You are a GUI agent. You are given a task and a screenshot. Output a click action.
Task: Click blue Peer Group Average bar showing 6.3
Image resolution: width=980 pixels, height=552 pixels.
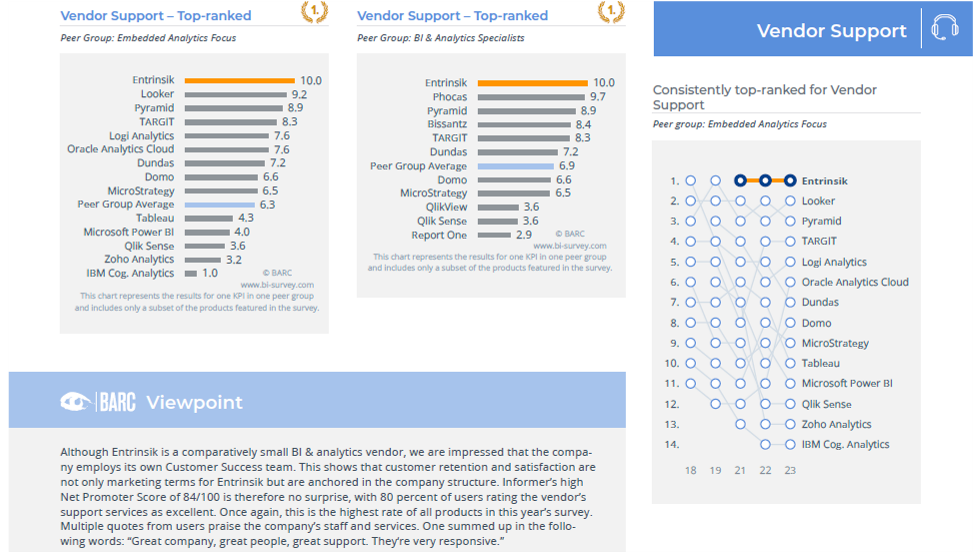pos(219,204)
